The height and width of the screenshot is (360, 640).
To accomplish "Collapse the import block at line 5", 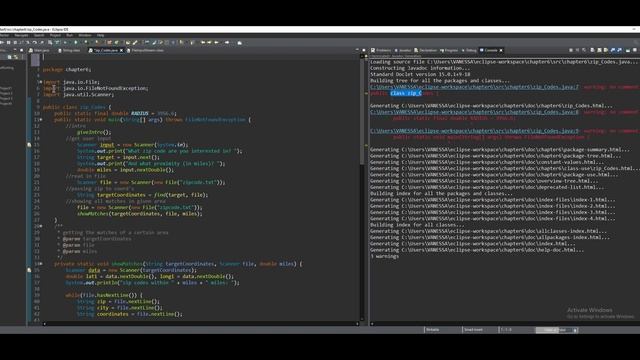I will [x=41, y=82].
